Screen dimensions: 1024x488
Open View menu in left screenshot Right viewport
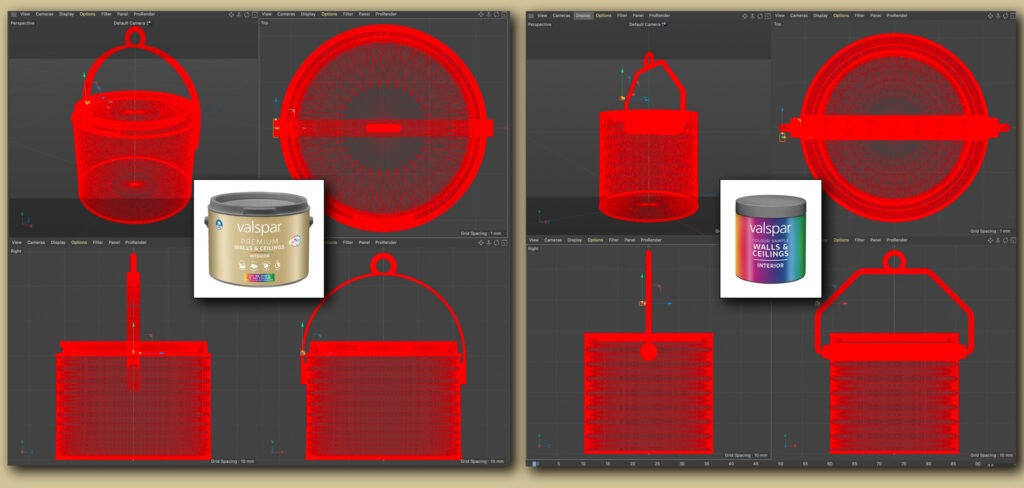pyautogui.click(x=16, y=242)
